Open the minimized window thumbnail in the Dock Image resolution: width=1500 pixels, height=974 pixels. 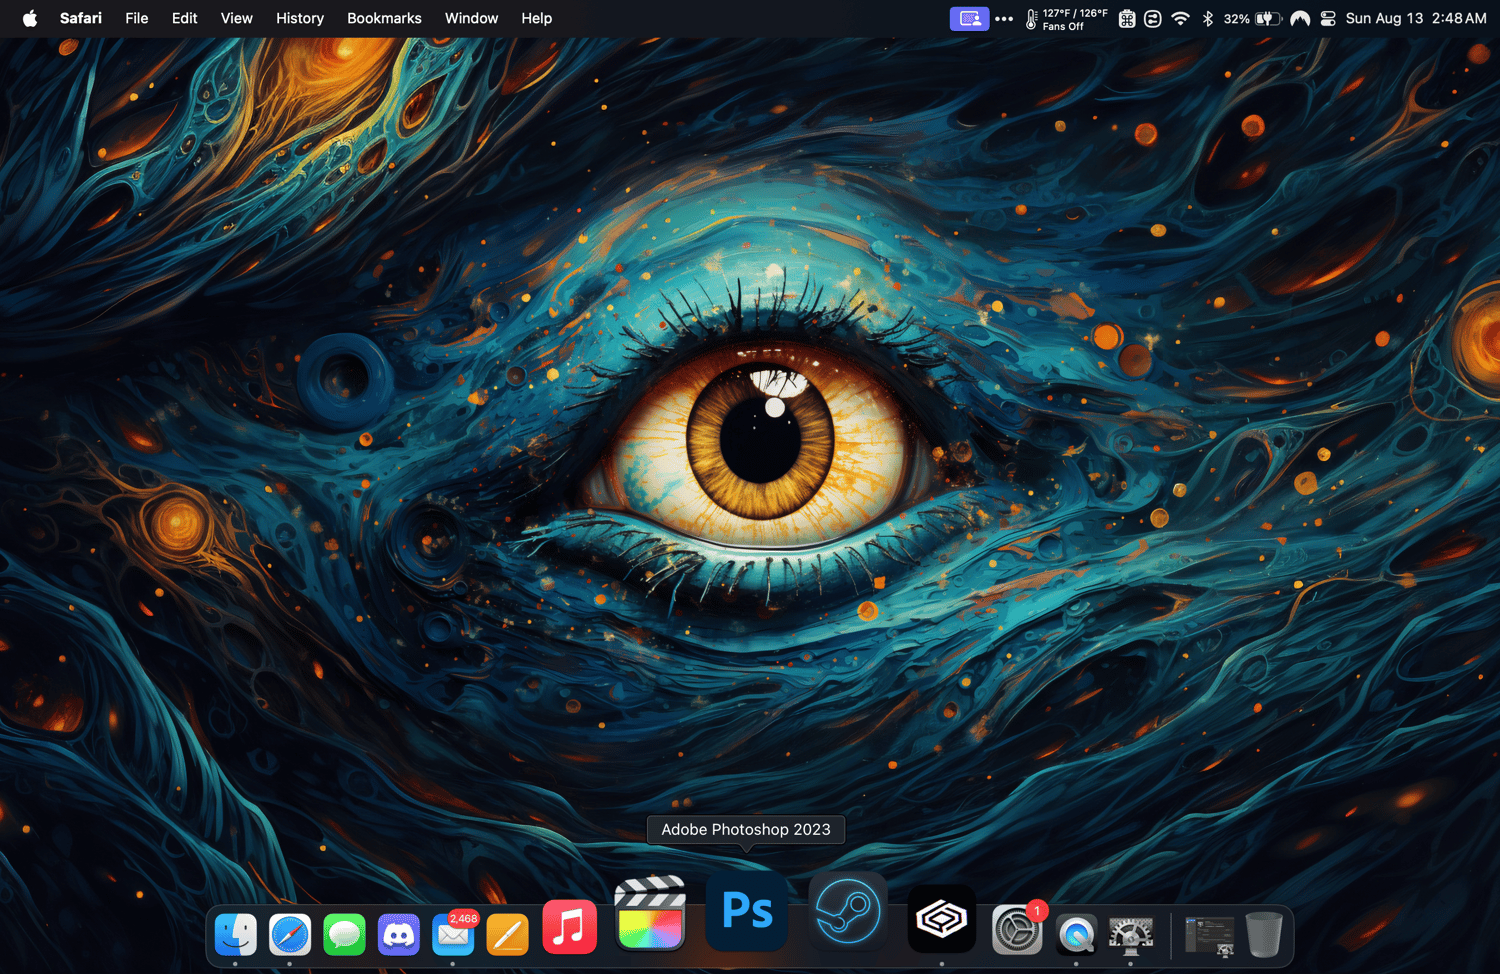click(1209, 935)
